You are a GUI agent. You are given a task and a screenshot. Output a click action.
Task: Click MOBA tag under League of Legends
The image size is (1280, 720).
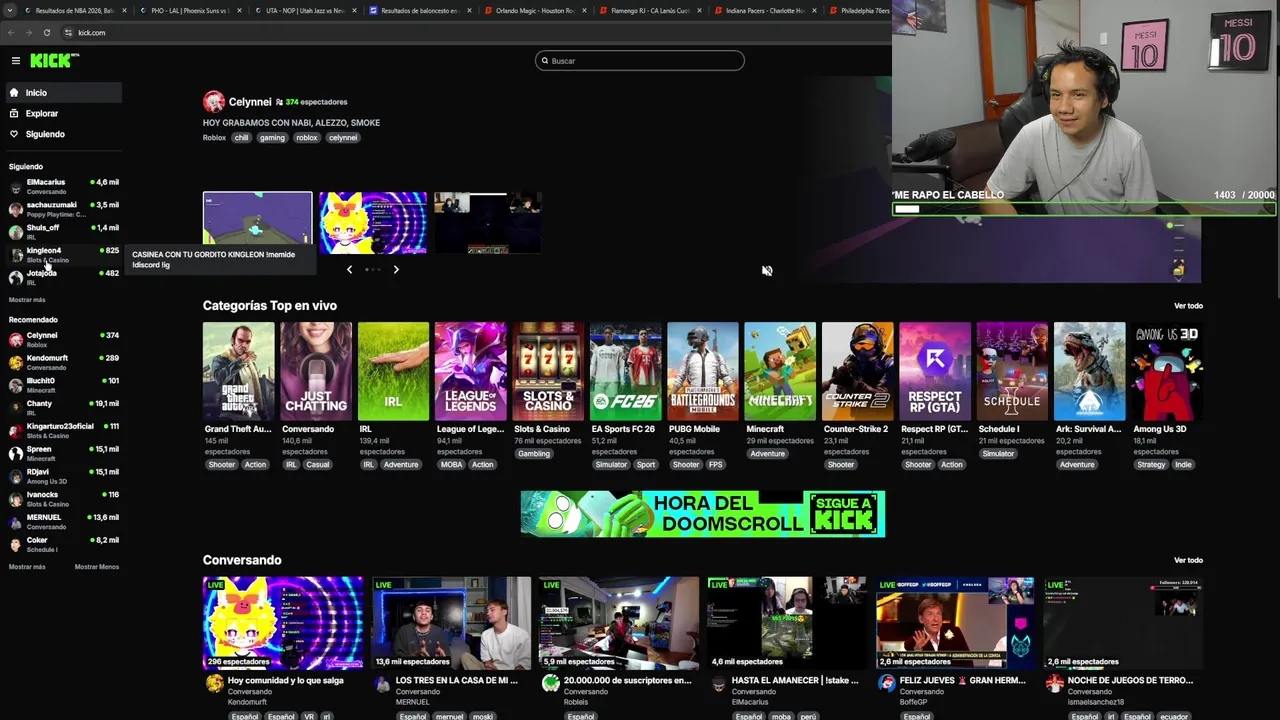pos(451,464)
